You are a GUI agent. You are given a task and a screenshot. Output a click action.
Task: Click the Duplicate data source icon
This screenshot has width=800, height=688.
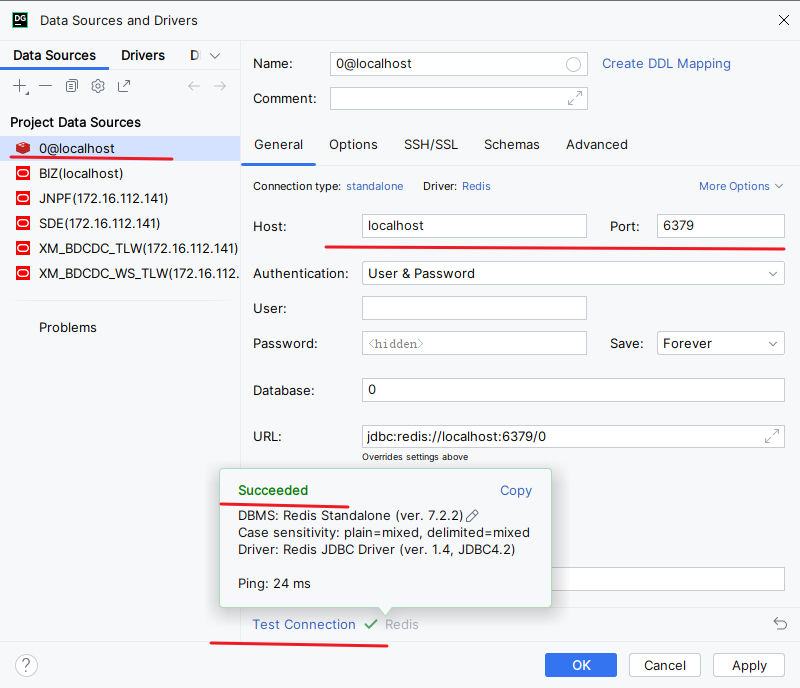72,86
